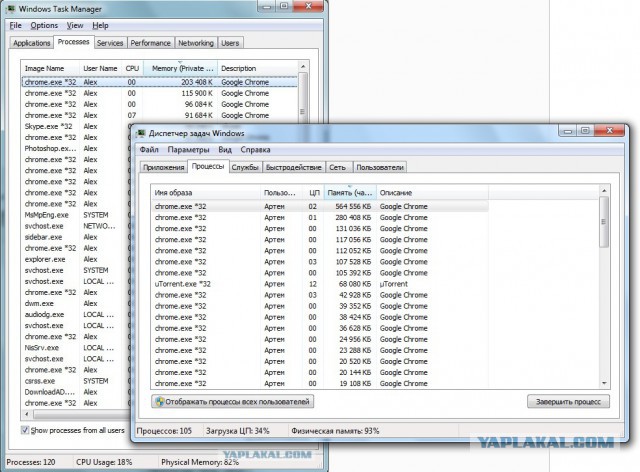This screenshot has width=640, height=472.
Task: Click scroll down arrow in Russian process list
Action: click(604, 383)
